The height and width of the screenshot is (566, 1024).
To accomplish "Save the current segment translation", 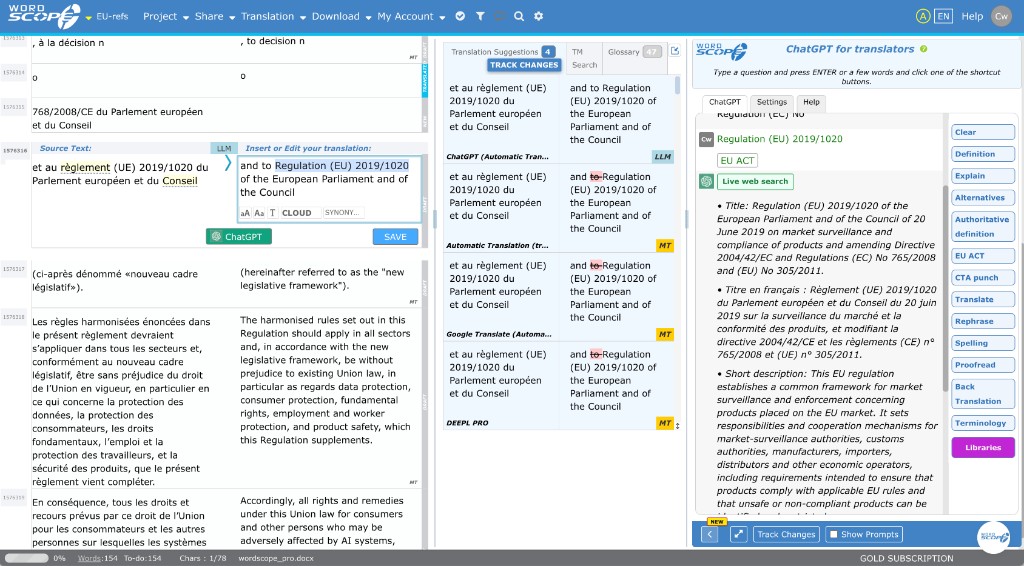I will tap(395, 237).
